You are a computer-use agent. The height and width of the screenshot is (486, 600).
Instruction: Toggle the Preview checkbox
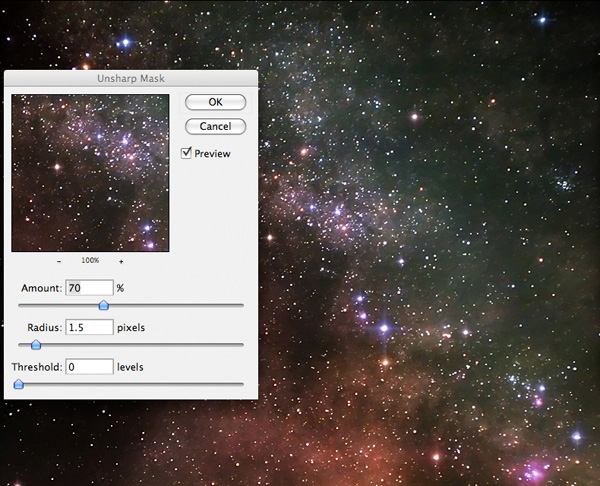click(186, 153)
